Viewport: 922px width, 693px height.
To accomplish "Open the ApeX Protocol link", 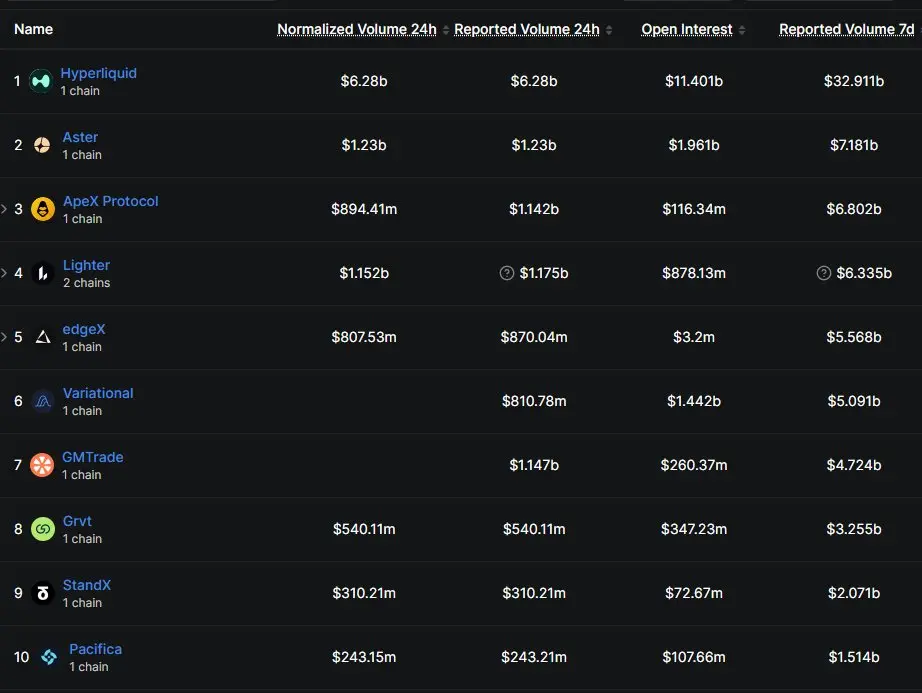I will point(111,202).
